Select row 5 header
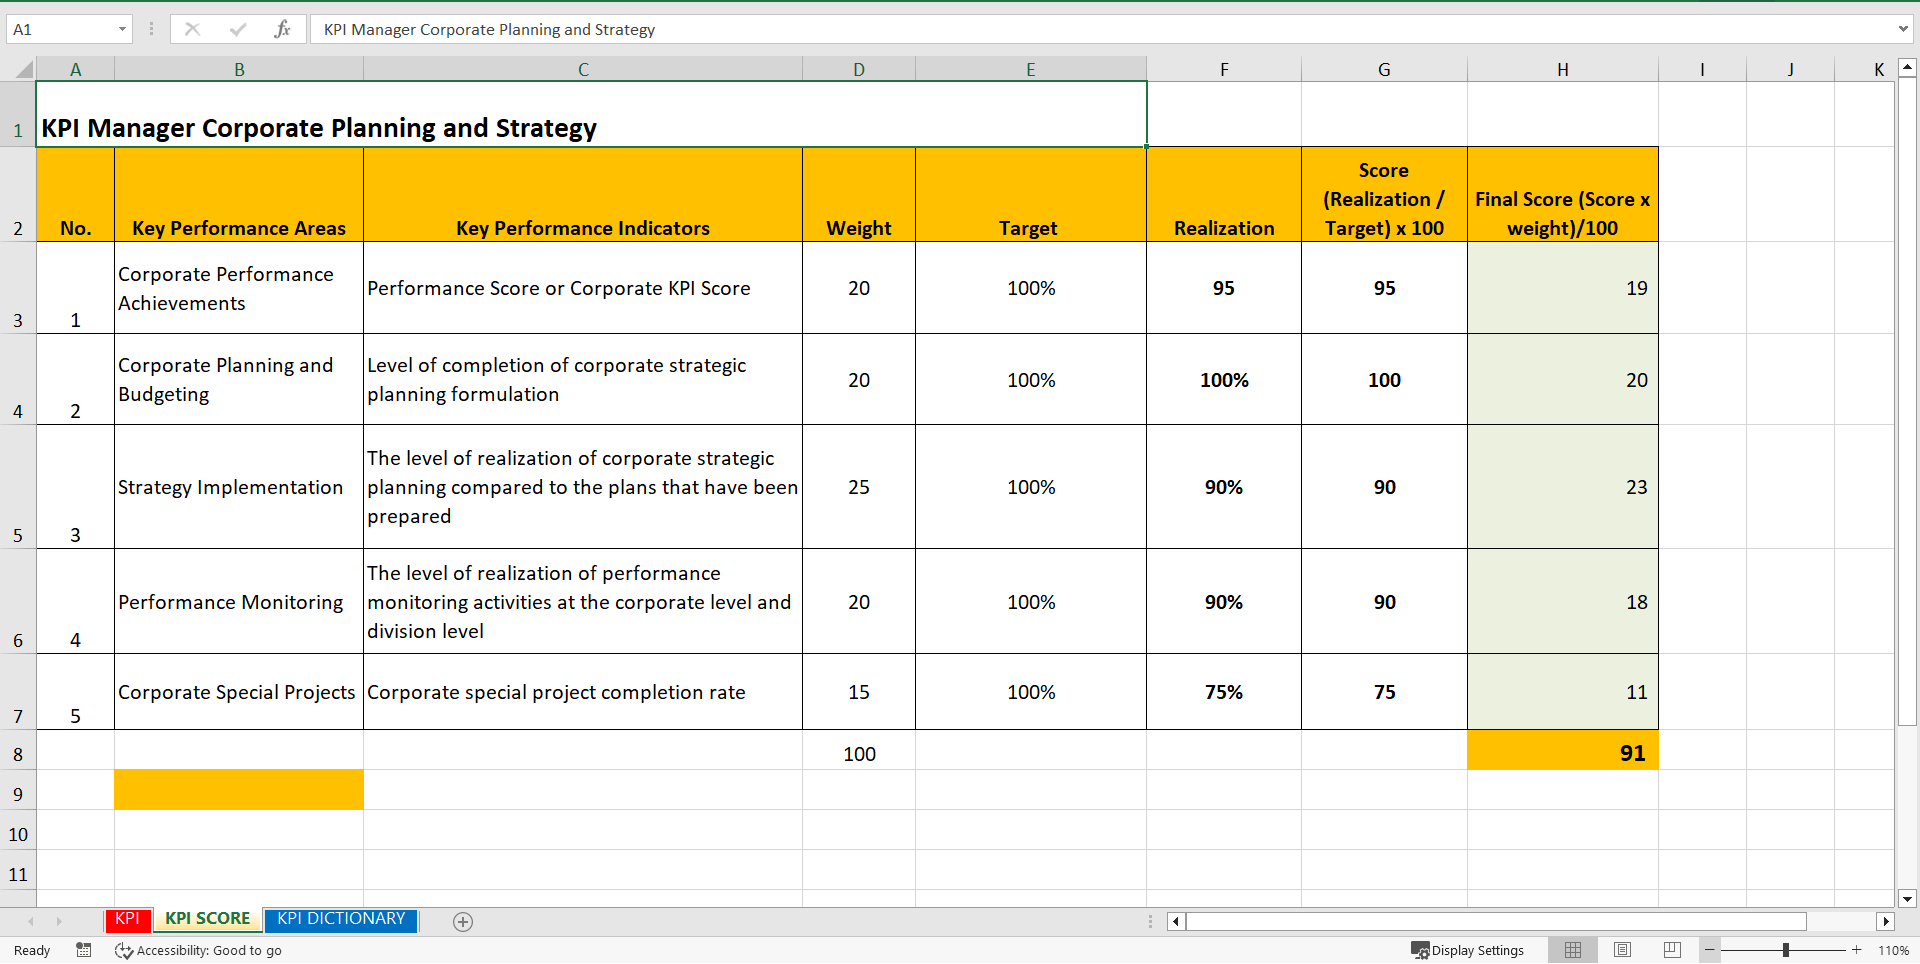Viewport: 1920px width, 964px height. [18, 487]
